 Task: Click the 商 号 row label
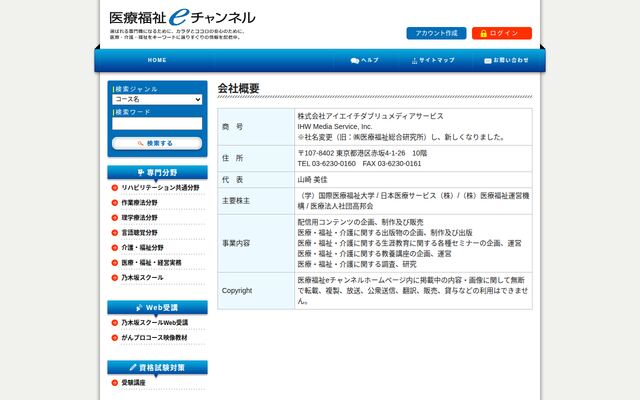(233, 127)
